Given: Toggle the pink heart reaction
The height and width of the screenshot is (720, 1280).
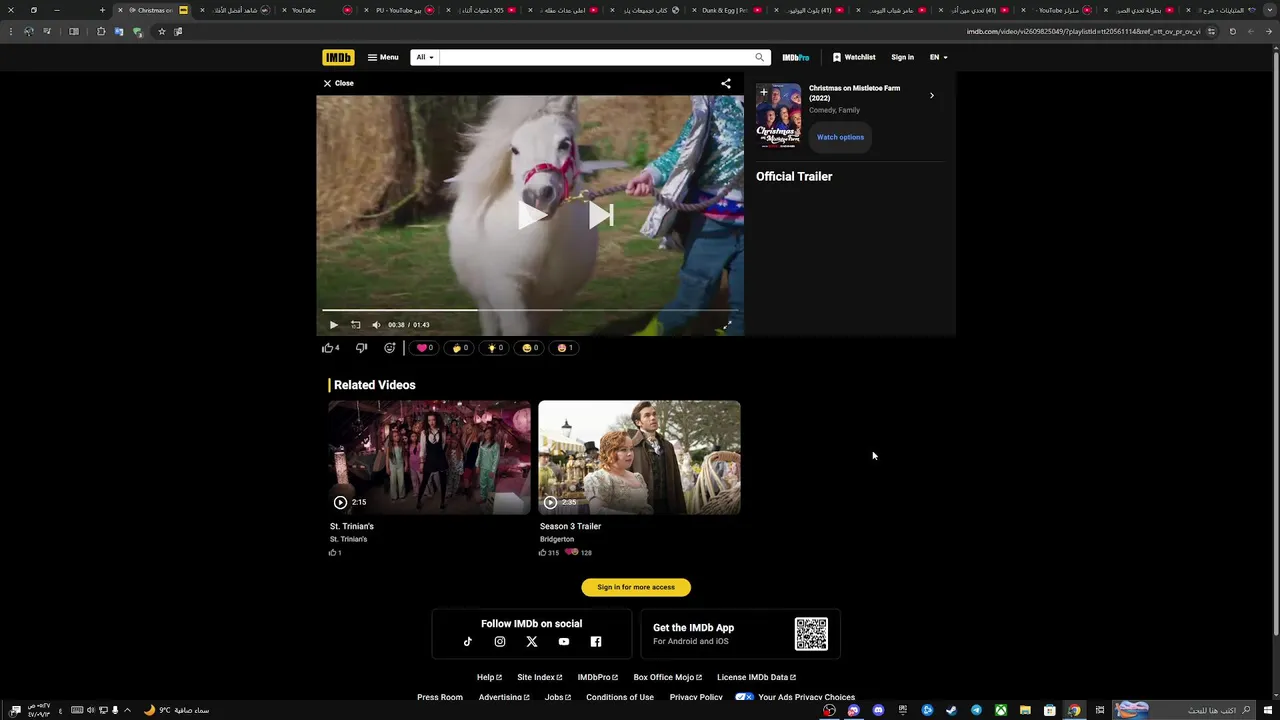Looking at the screenshot, I should click(x=424, y=348).
